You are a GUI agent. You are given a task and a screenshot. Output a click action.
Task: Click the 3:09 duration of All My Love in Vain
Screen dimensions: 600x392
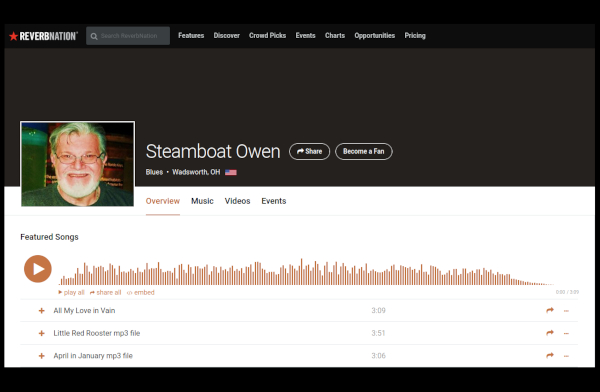tap(378, 311)
